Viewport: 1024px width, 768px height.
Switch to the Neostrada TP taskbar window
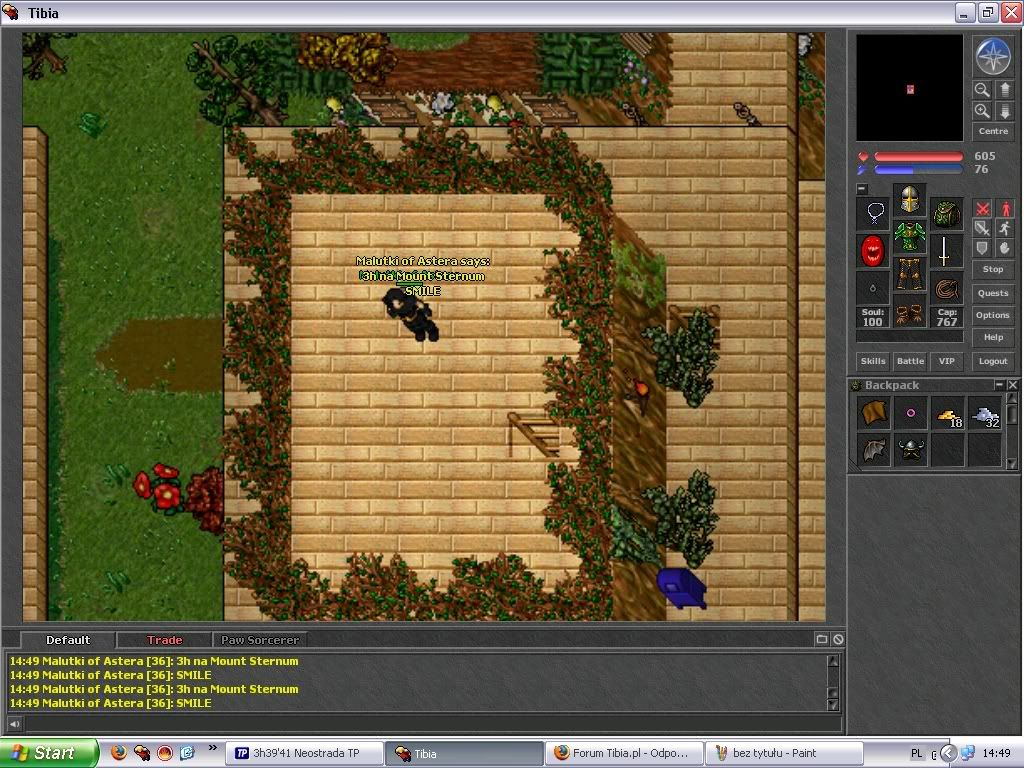pos(304,754)
